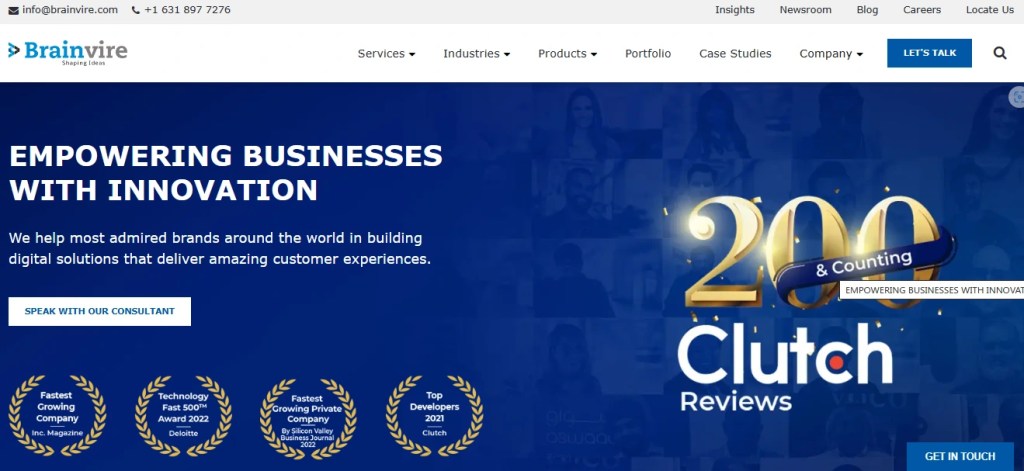This screenshot has height=471, width=1024.
Task: Open the Portfolio menu item
Action: click(648, 54)
